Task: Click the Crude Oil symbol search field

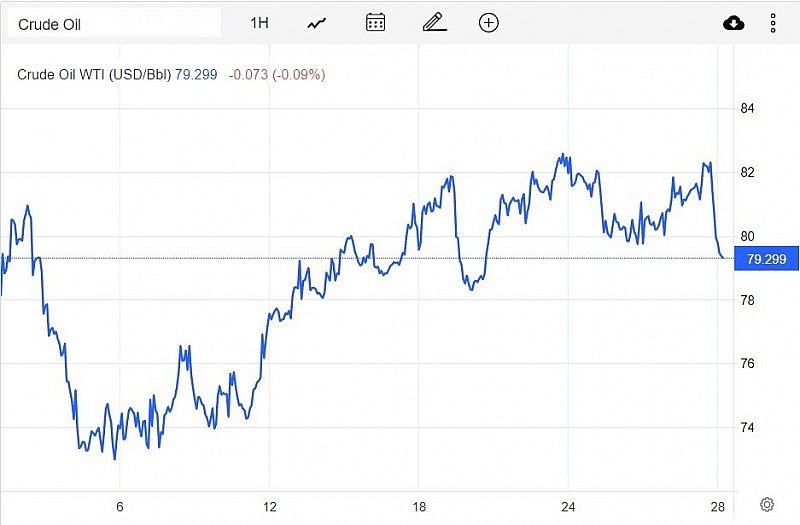Action: 112,23
